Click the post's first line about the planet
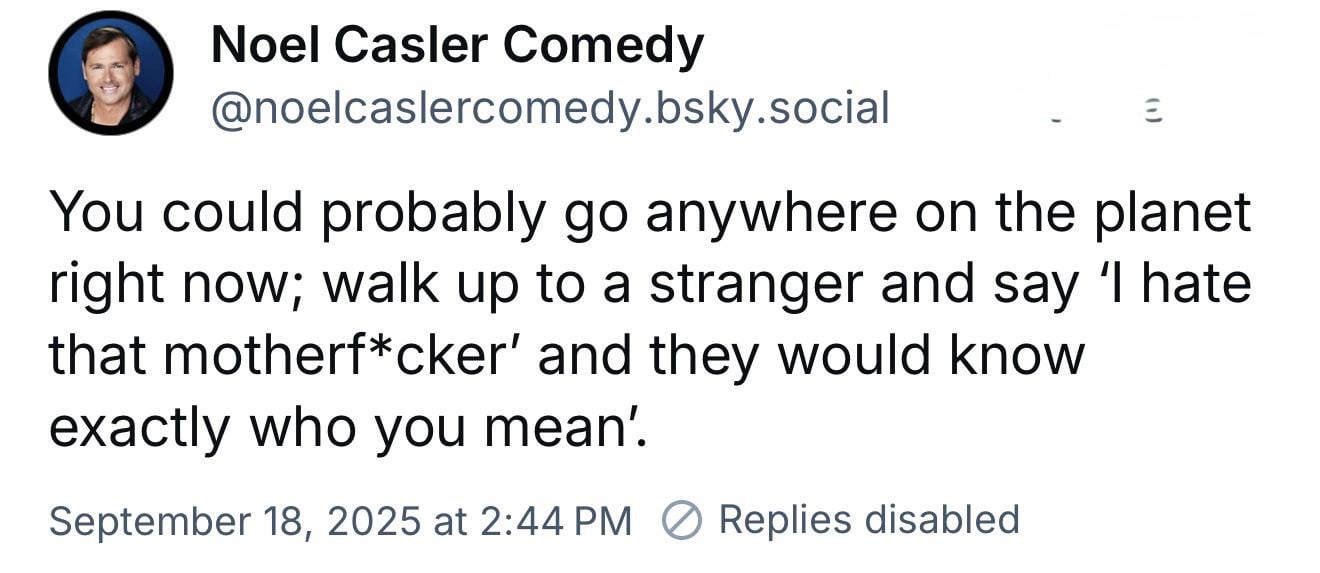The height and width of the screenshot is (573, 1320). click(650, 214)
